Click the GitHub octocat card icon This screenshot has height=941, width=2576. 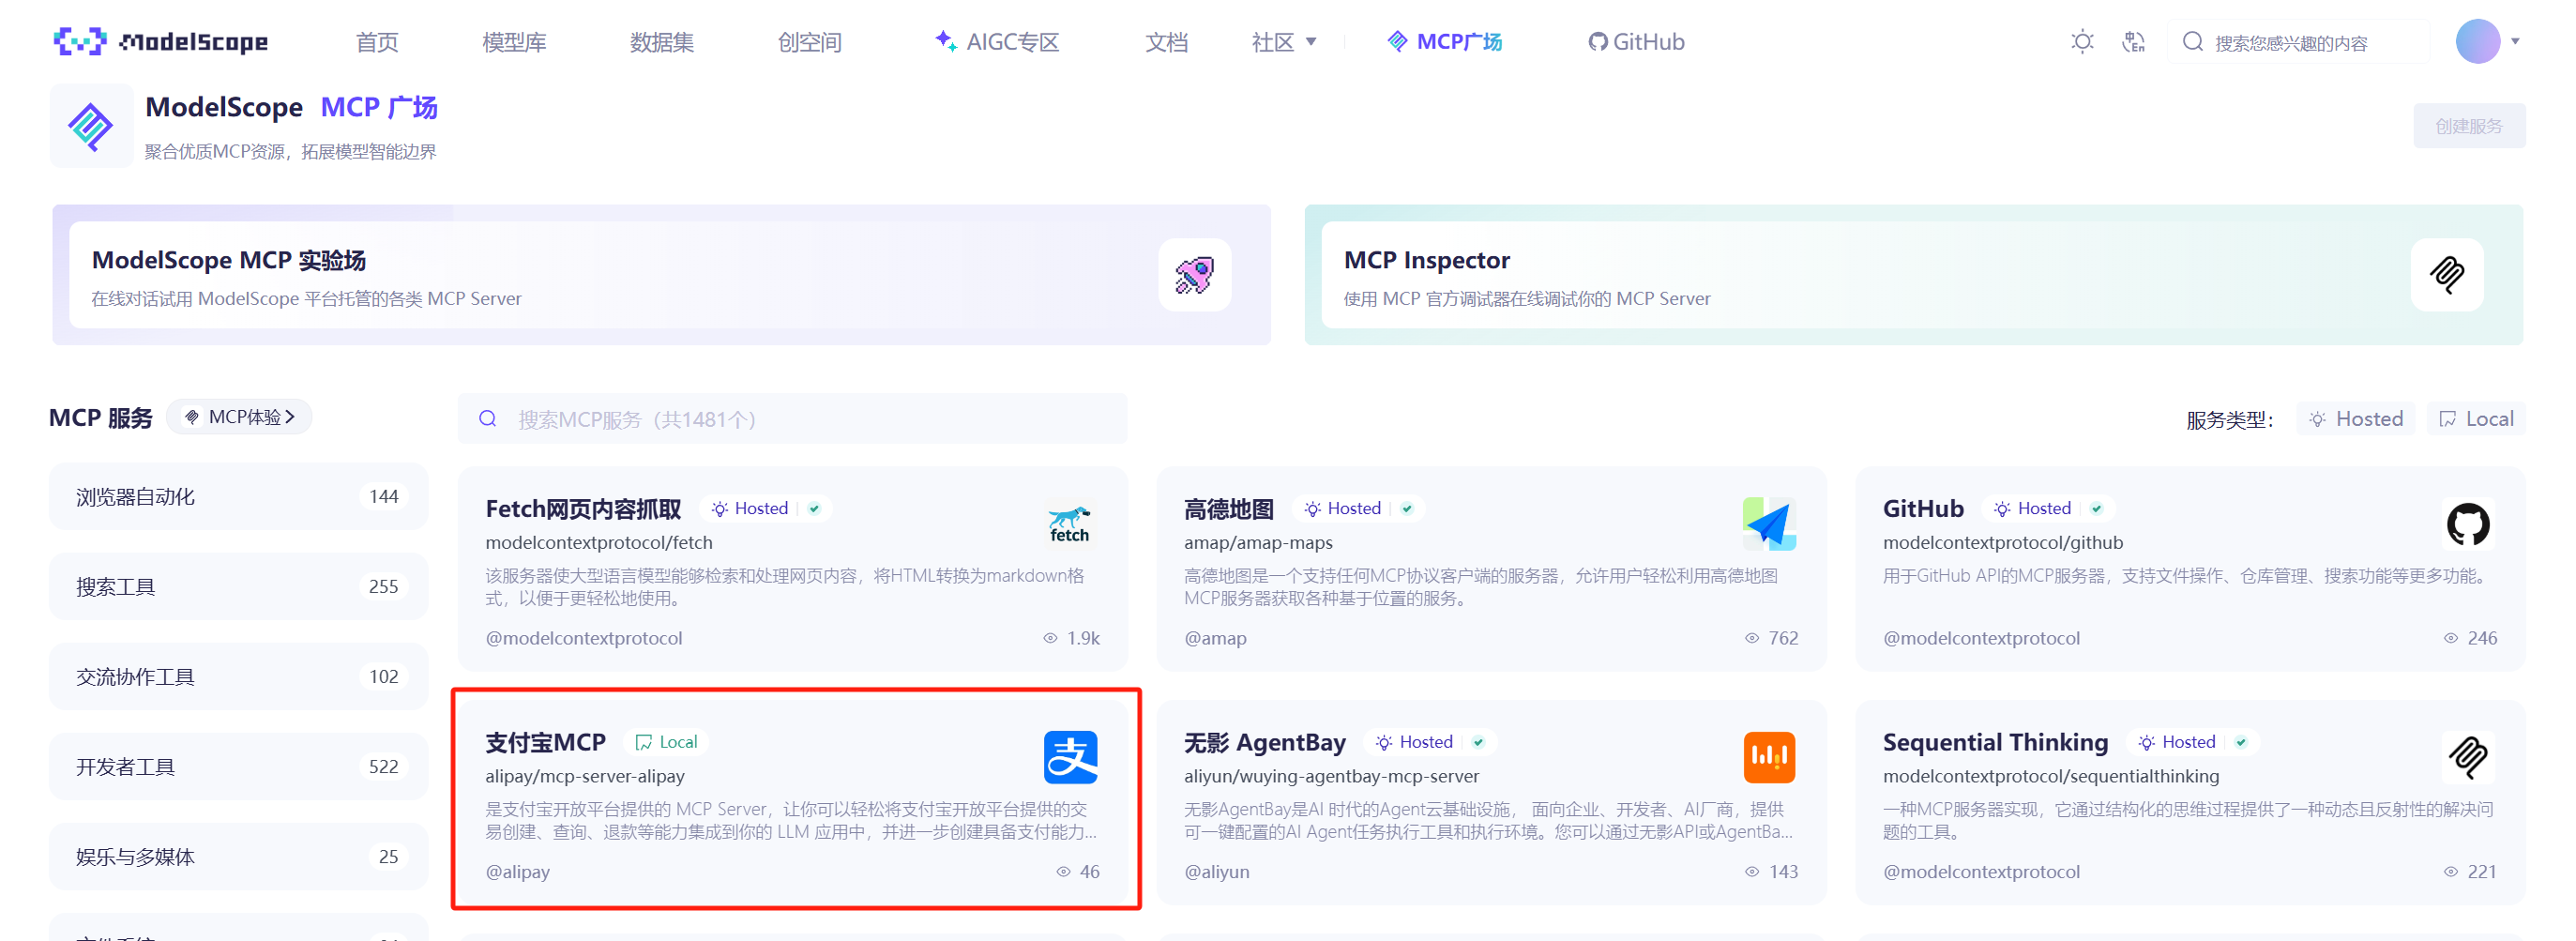coord(2467,524)
